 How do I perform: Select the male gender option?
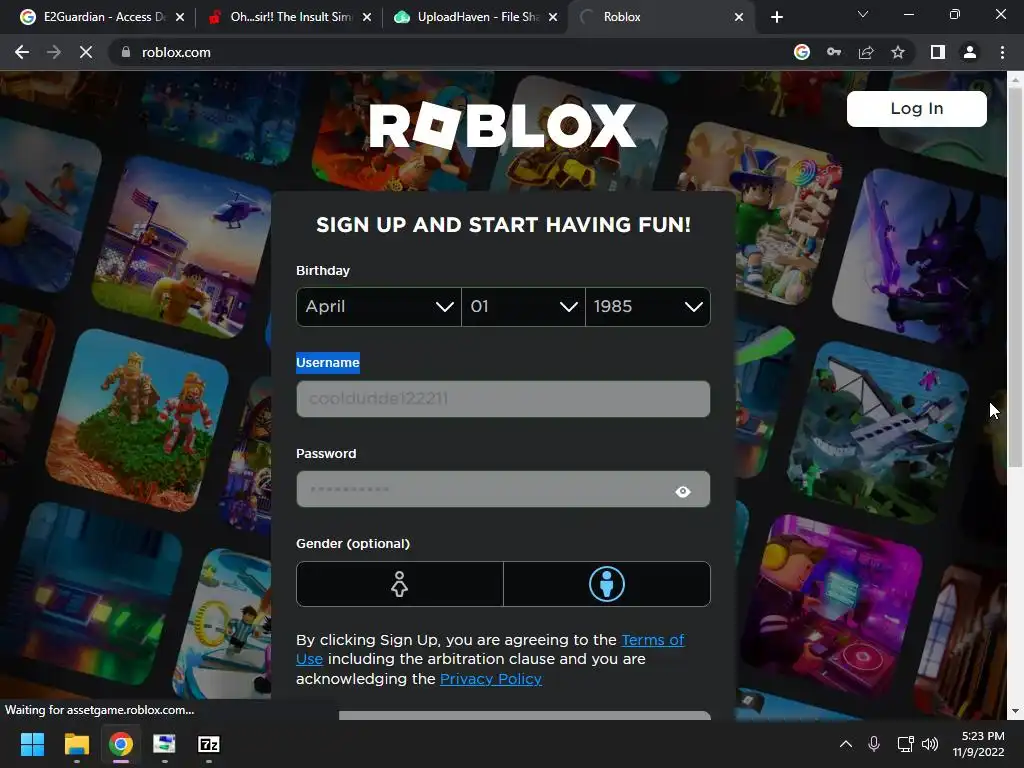coord(607,584)
